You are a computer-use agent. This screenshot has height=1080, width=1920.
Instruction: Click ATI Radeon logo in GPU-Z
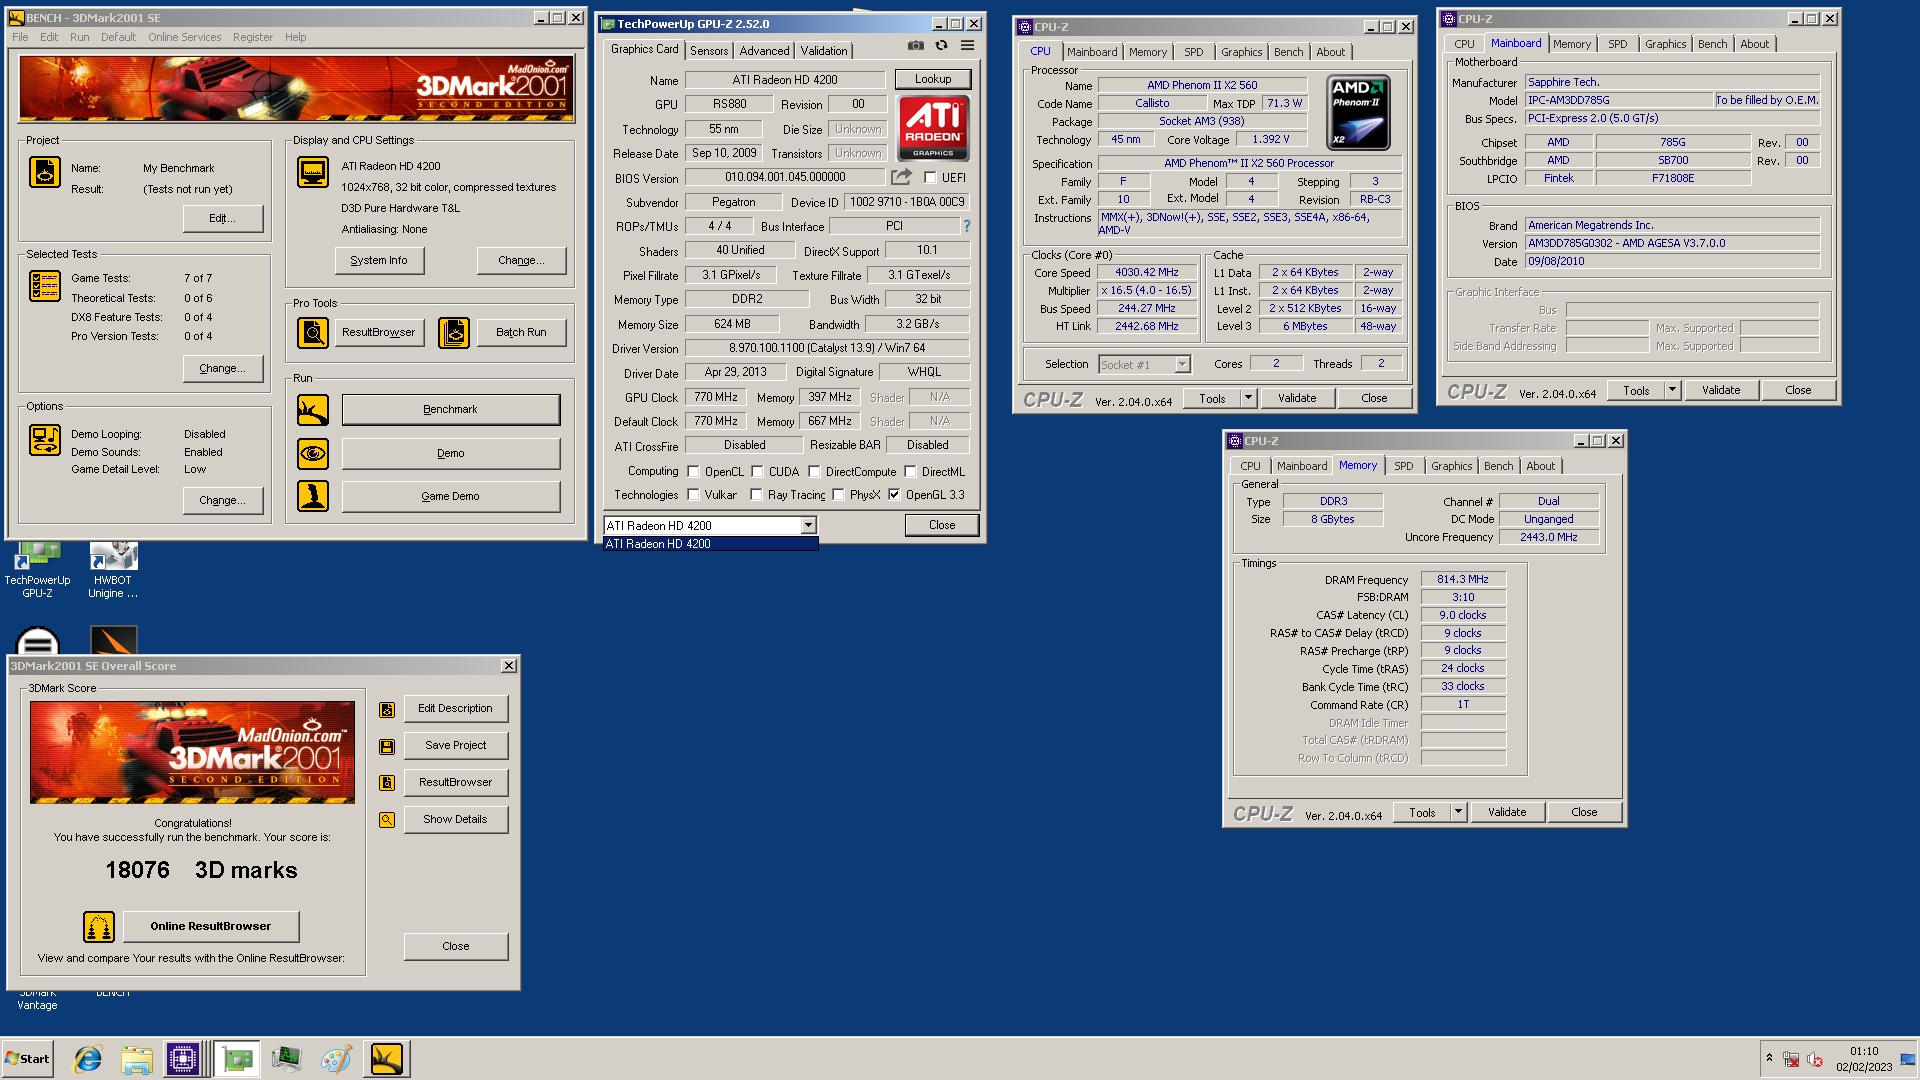tap(933, 128)
